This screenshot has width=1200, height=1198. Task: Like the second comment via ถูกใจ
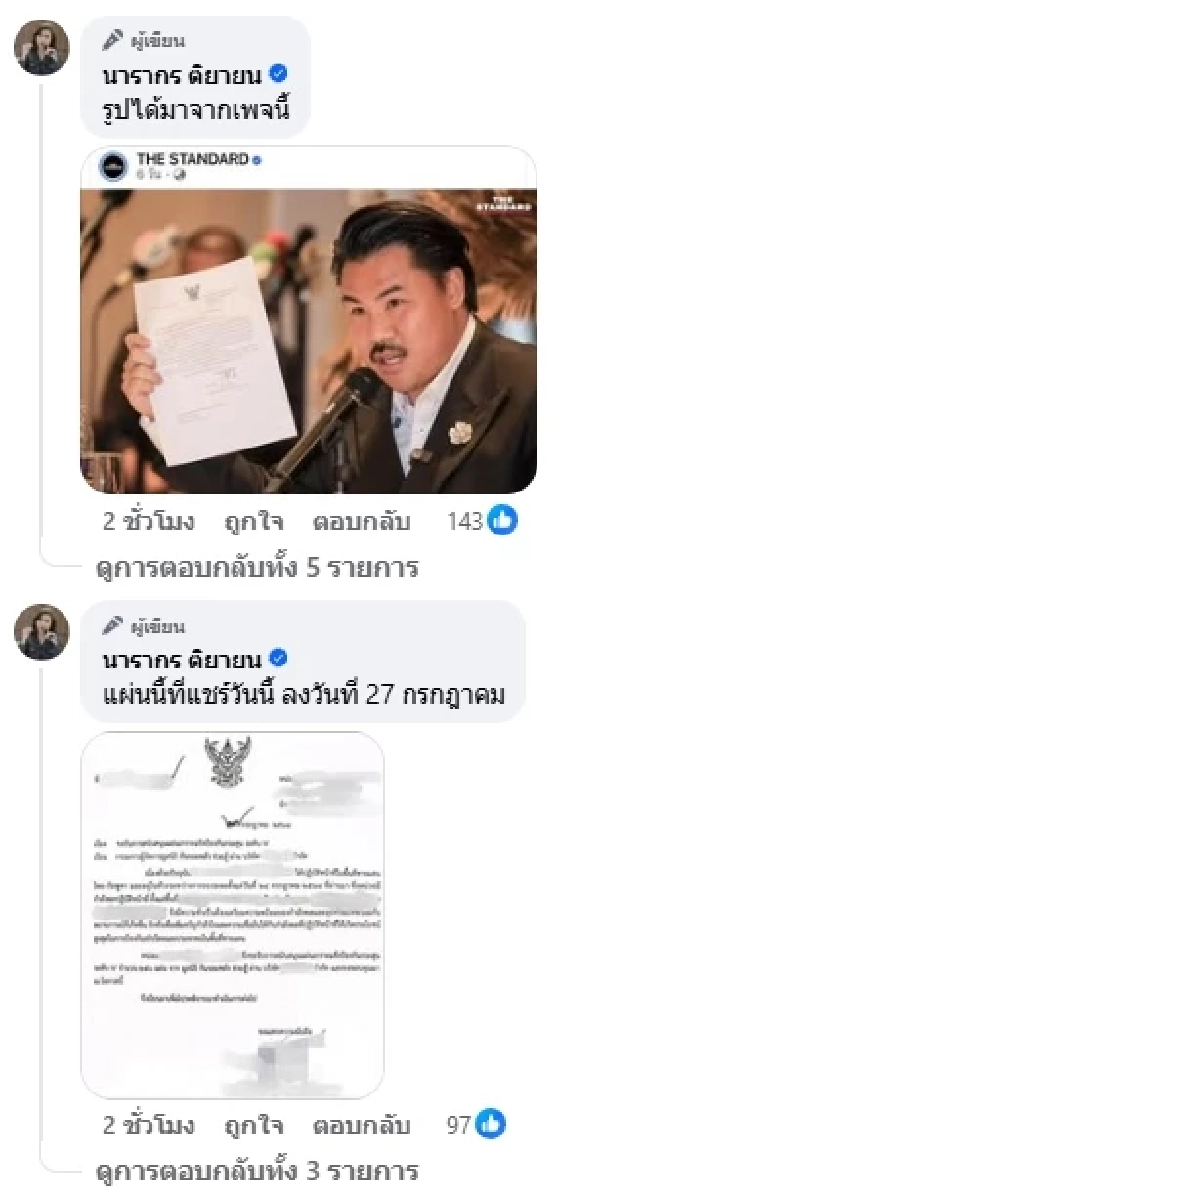pos(254,1125)
